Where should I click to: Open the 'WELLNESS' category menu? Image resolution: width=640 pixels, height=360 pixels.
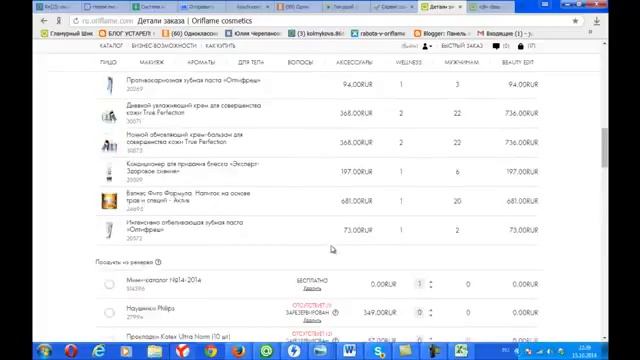tap(409, 62)
